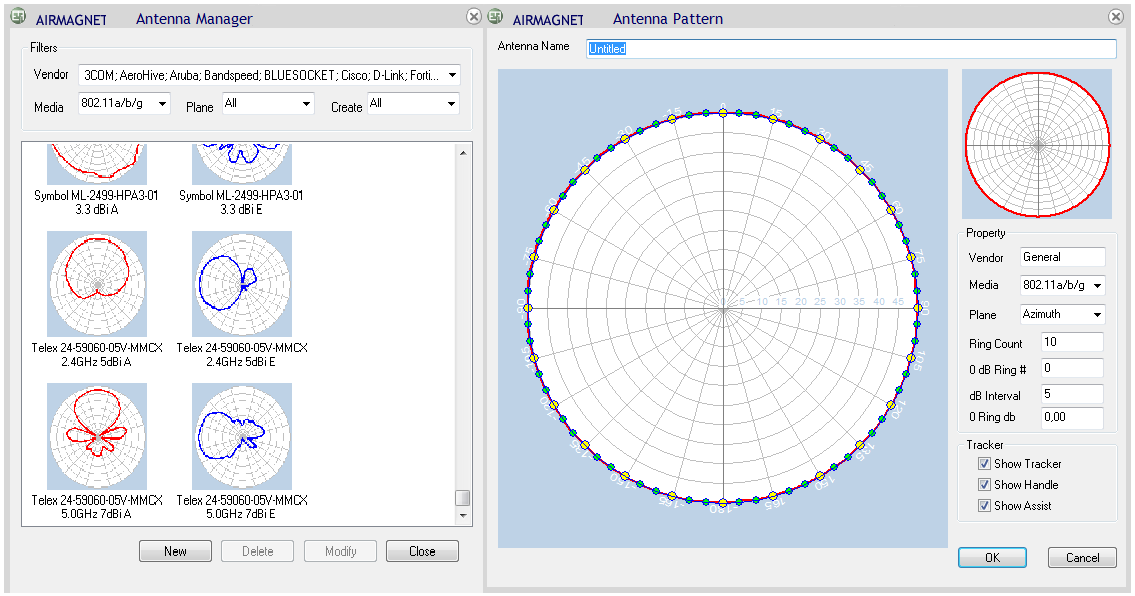Viewport: 1135px width, 596px height.
Task: Open the Media filter dropdown in Antenna Manager
Action: [x=124, y=104]
